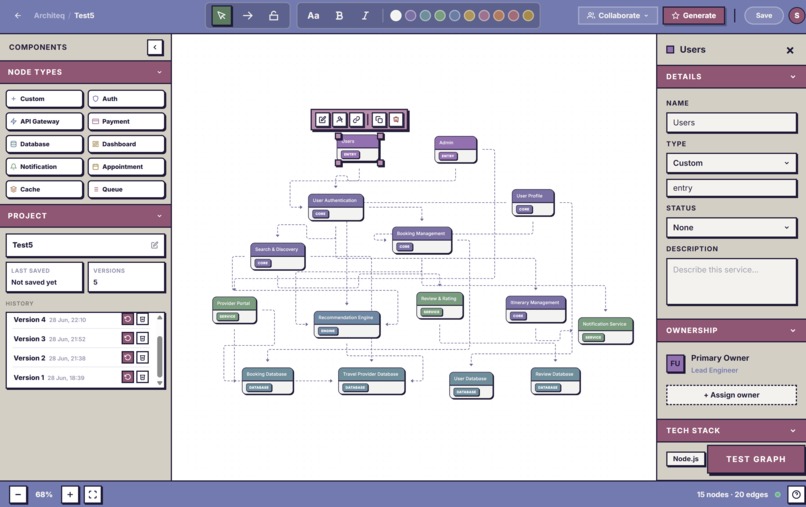Edit the selected Users node
This screenshot has width=806, height=507.
pyautogui.click(x=322, y=120)
